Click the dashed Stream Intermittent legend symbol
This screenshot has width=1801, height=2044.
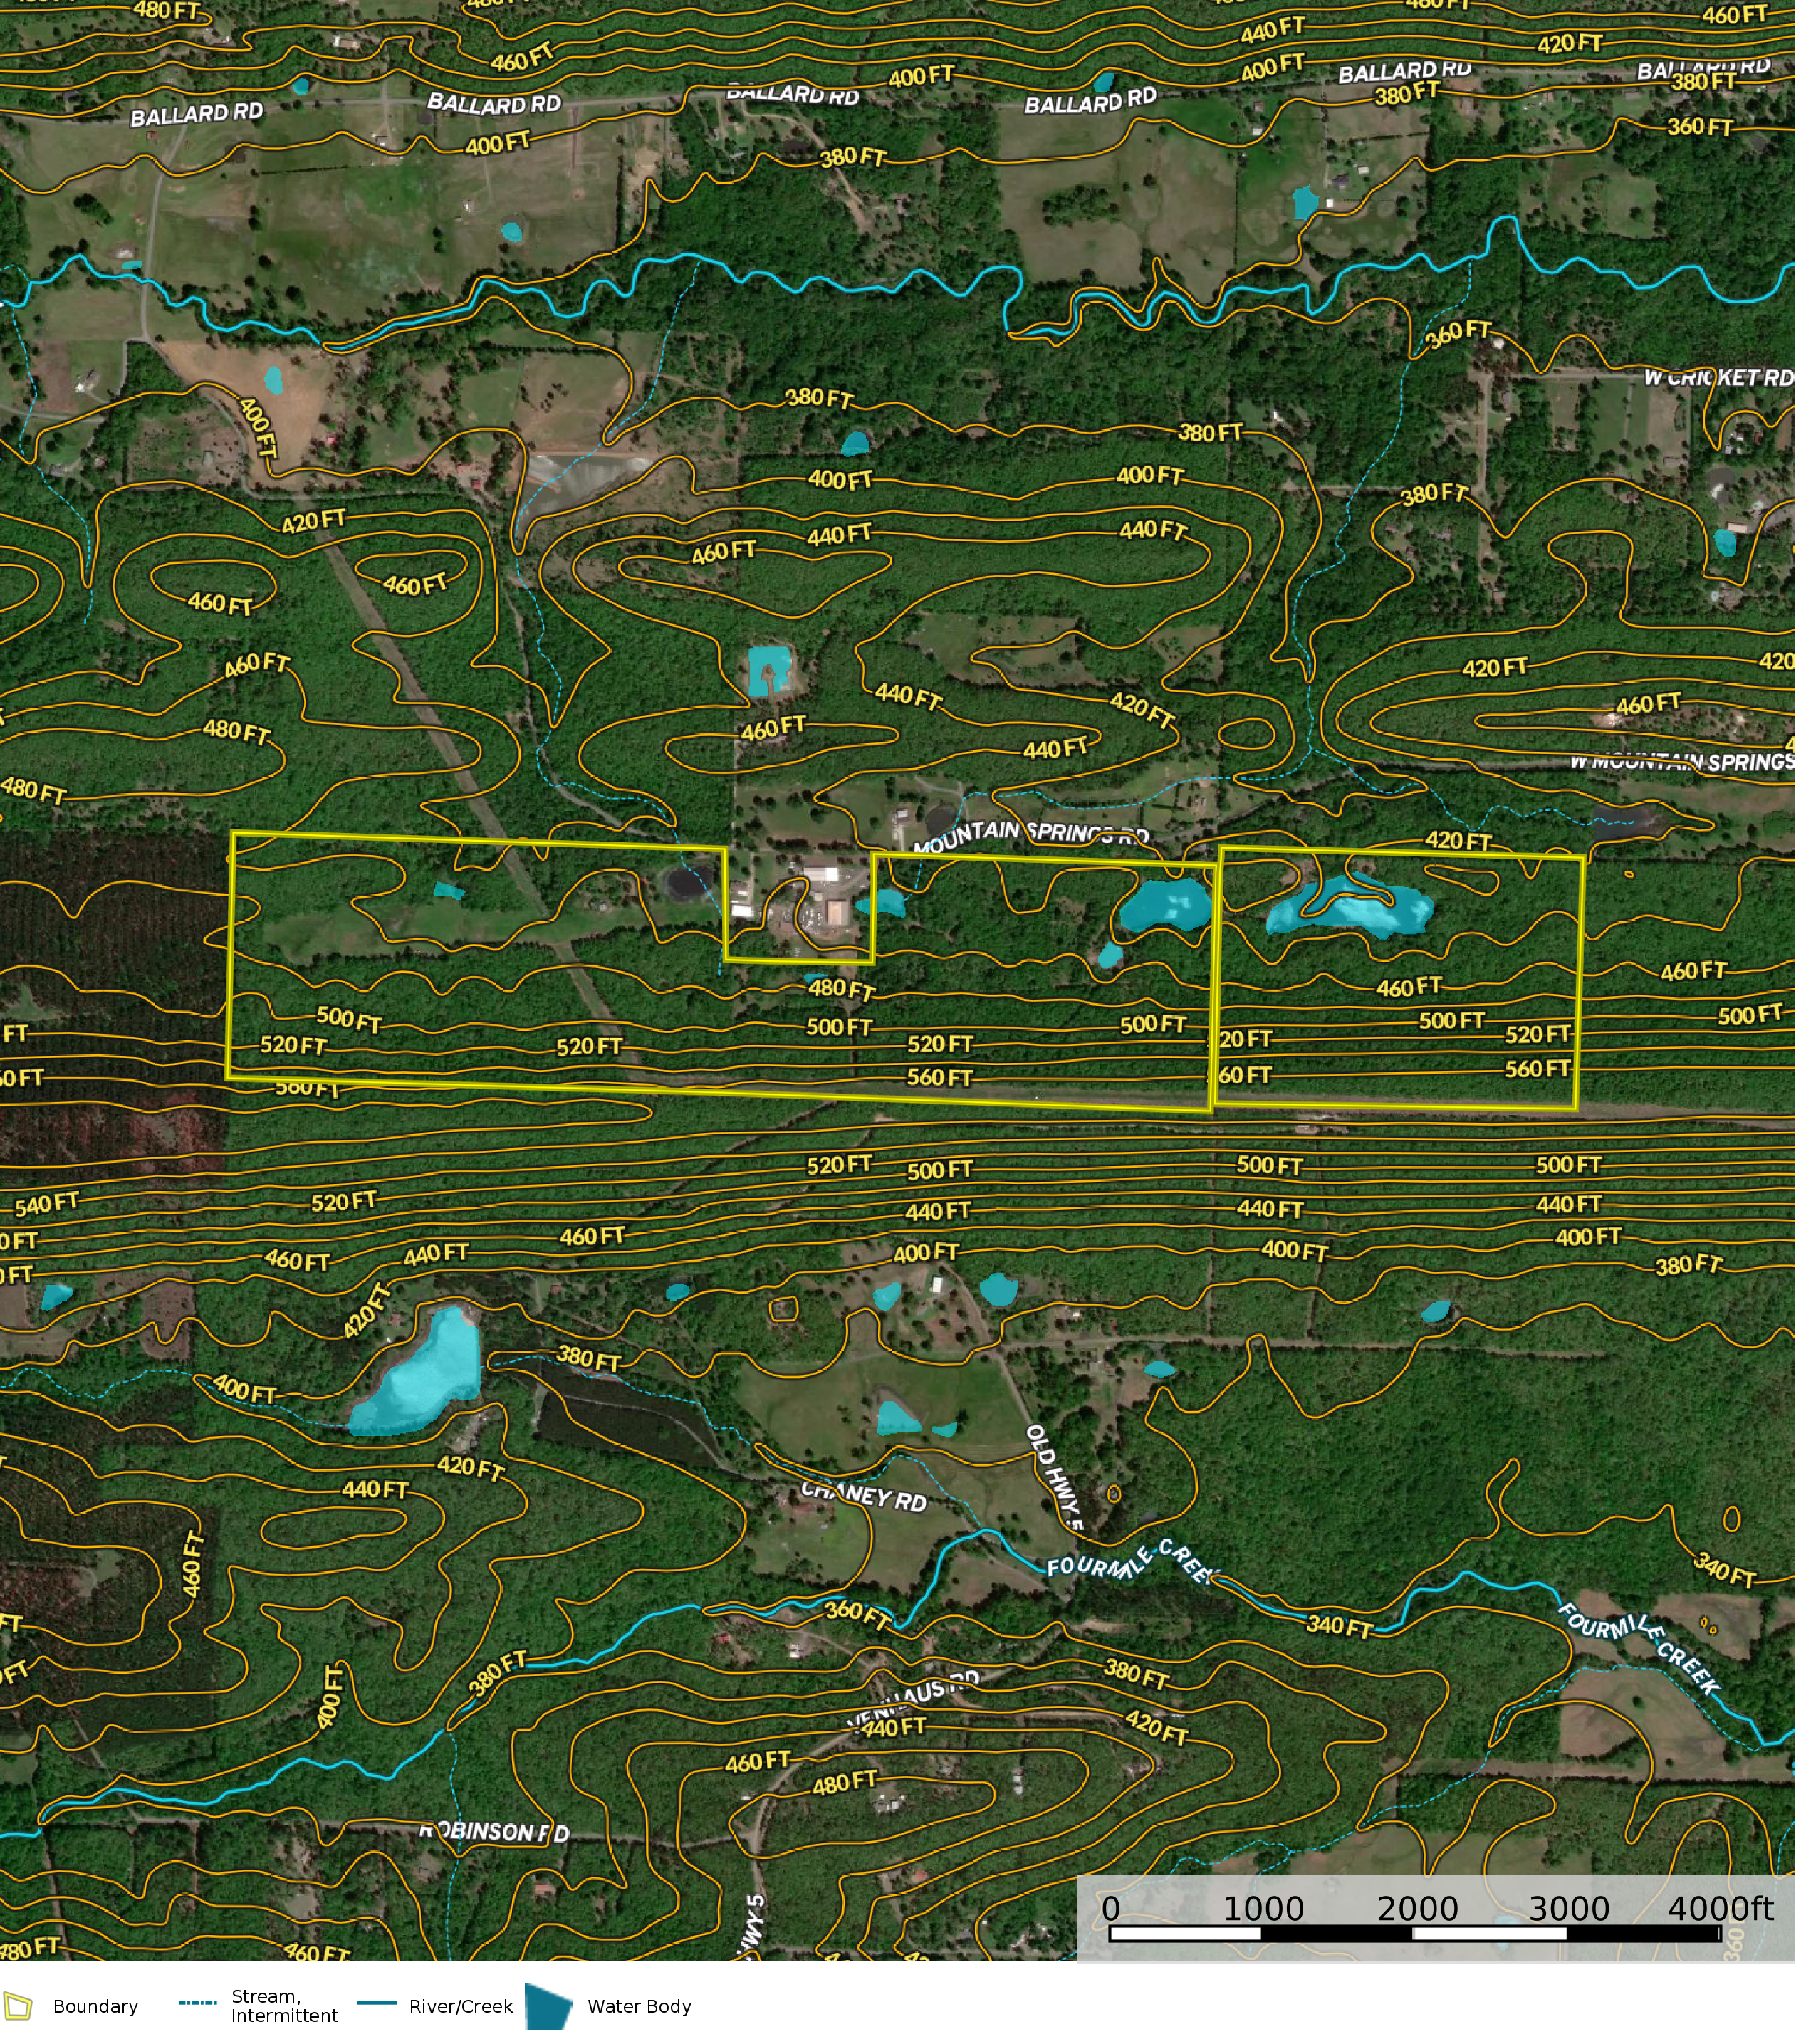(198, 2003)
